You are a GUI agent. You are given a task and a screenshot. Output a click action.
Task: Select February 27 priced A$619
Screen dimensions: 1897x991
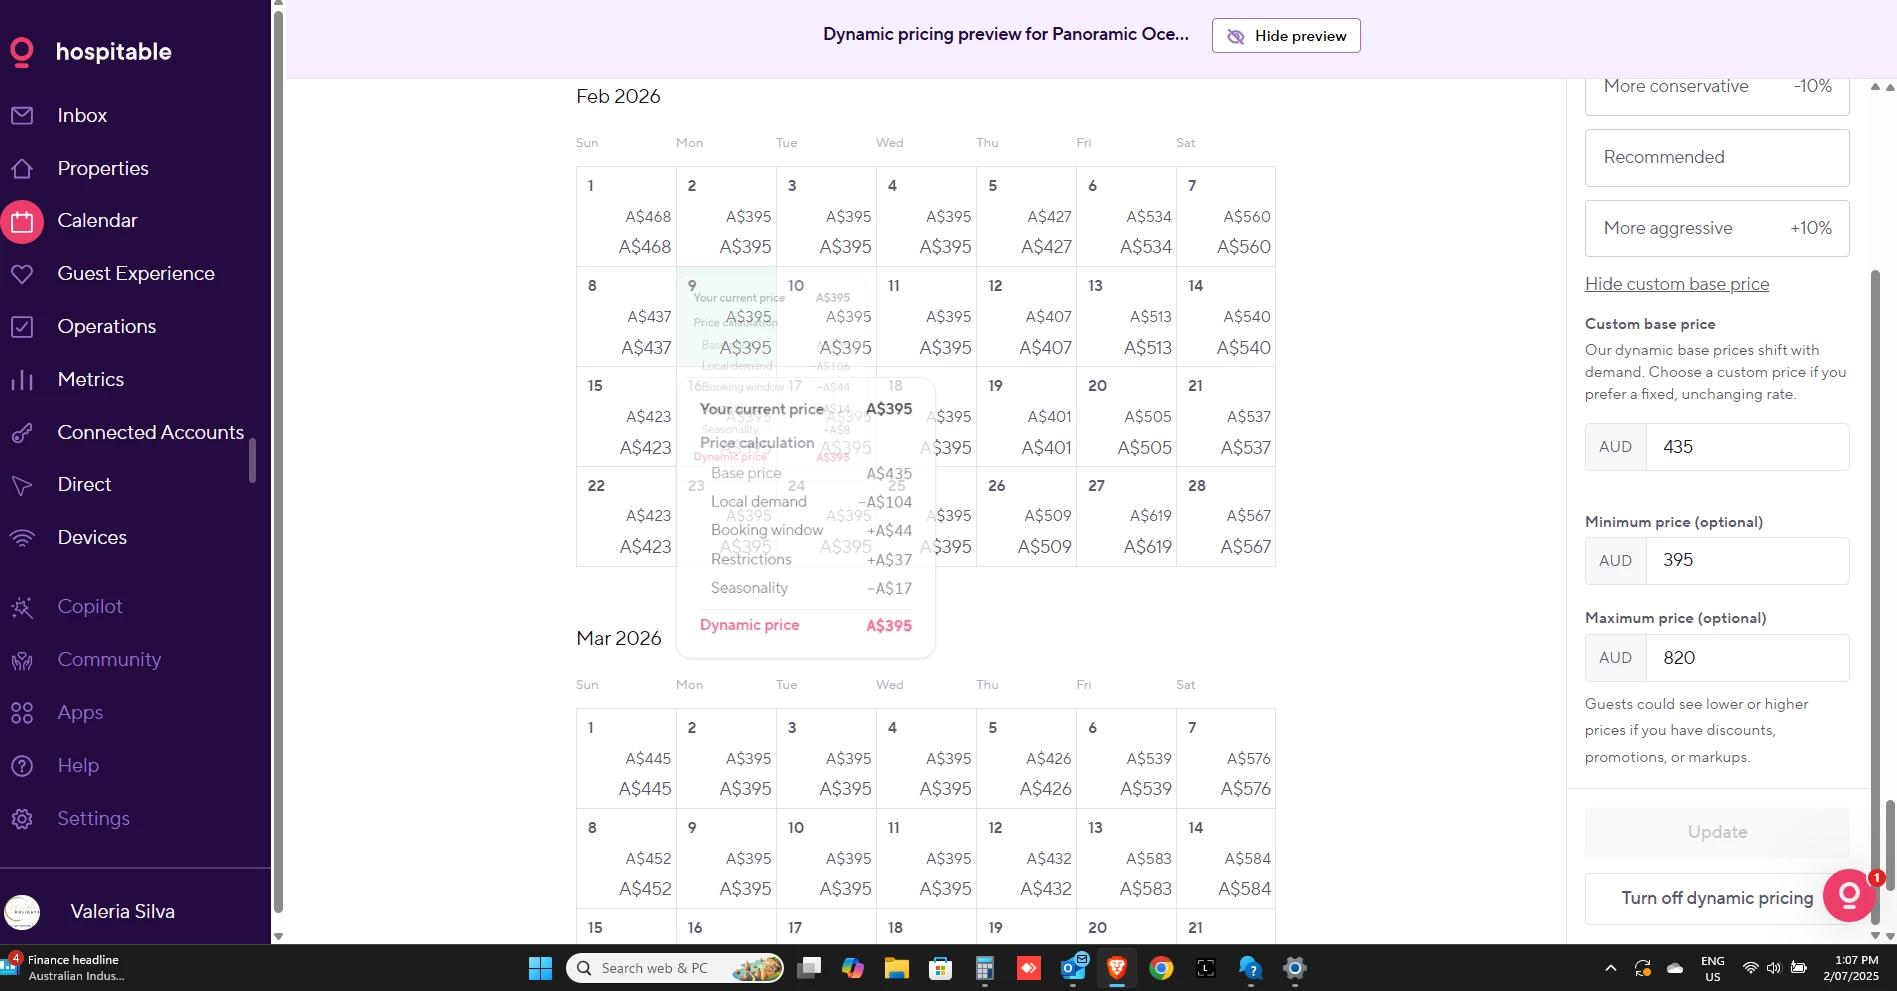point(1126,516)
